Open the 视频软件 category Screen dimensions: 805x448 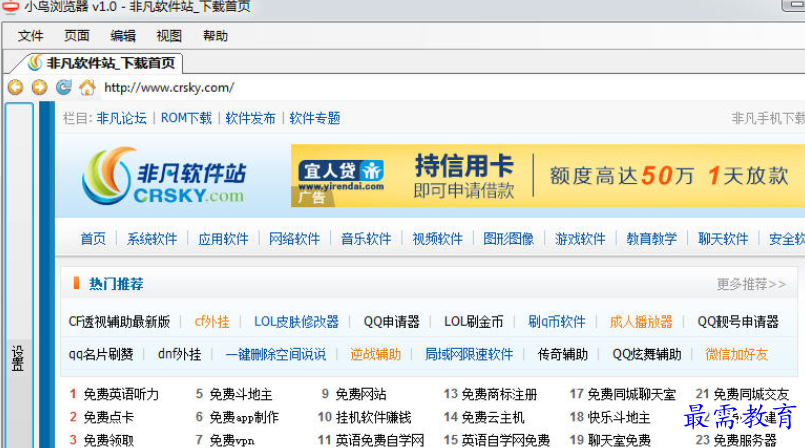437,239
